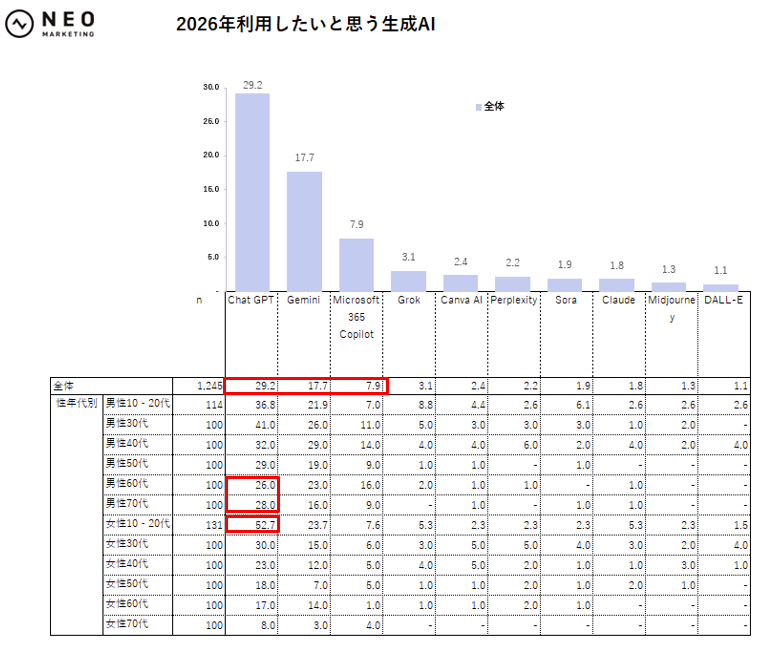Click the 男性60代 row label
767x649 pixels.
pos(127,483)
